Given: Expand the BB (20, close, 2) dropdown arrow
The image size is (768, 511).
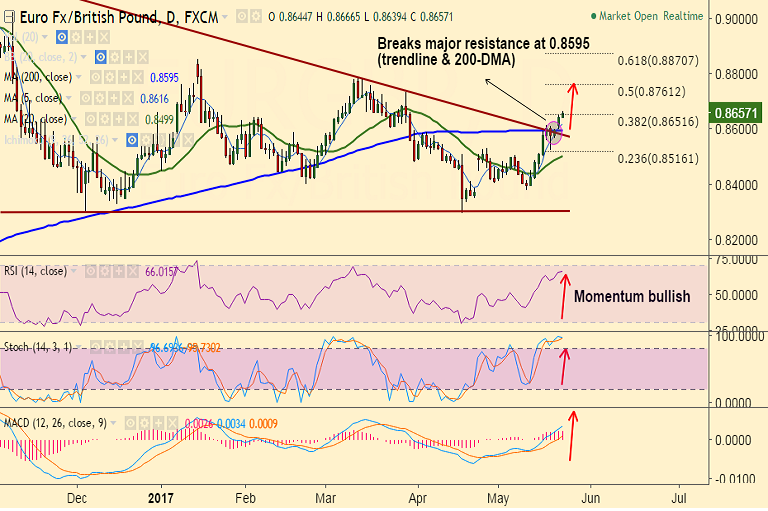Looking at the screenshot, I should (84, 57).
